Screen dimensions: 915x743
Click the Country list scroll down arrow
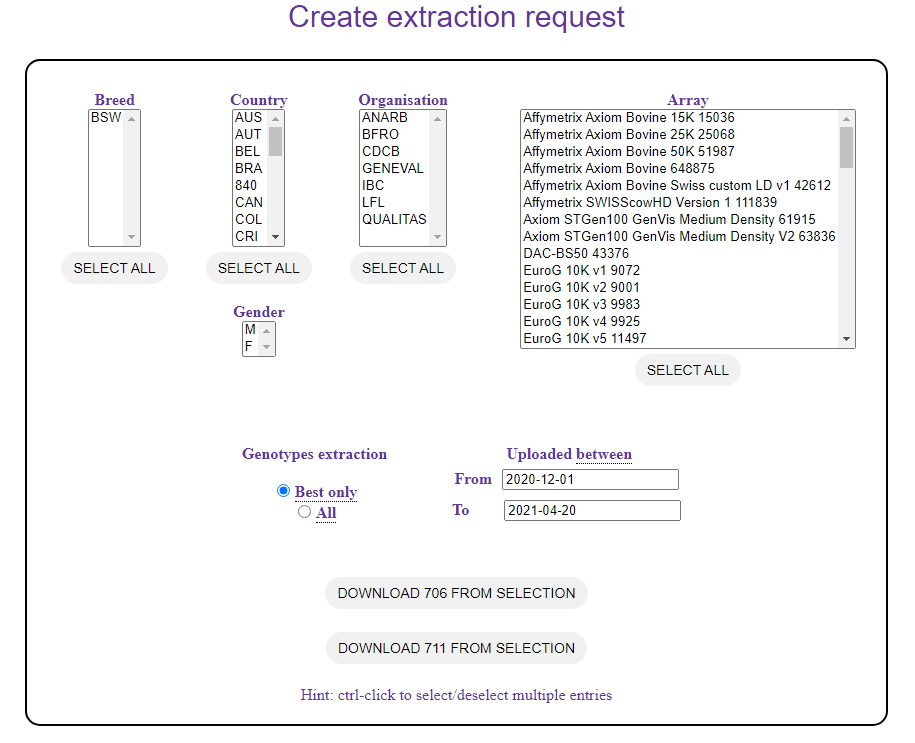[x=276, y=238]
